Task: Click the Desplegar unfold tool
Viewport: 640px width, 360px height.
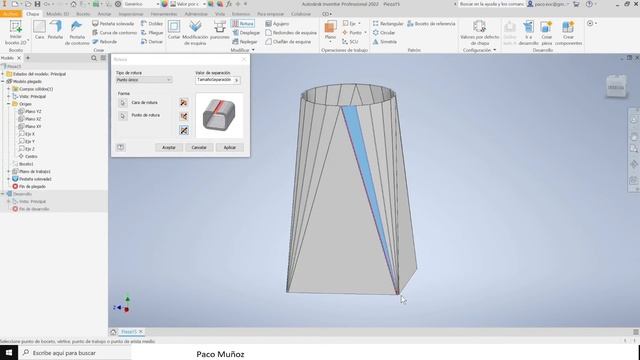Action: (246, 33)
